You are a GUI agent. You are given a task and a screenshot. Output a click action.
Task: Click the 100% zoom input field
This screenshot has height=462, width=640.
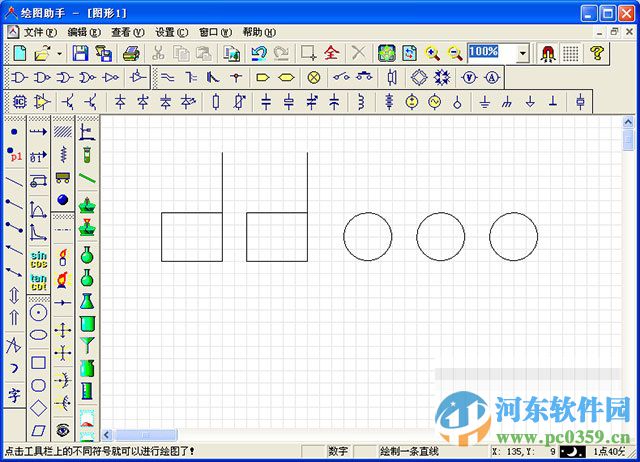point(492,53)
